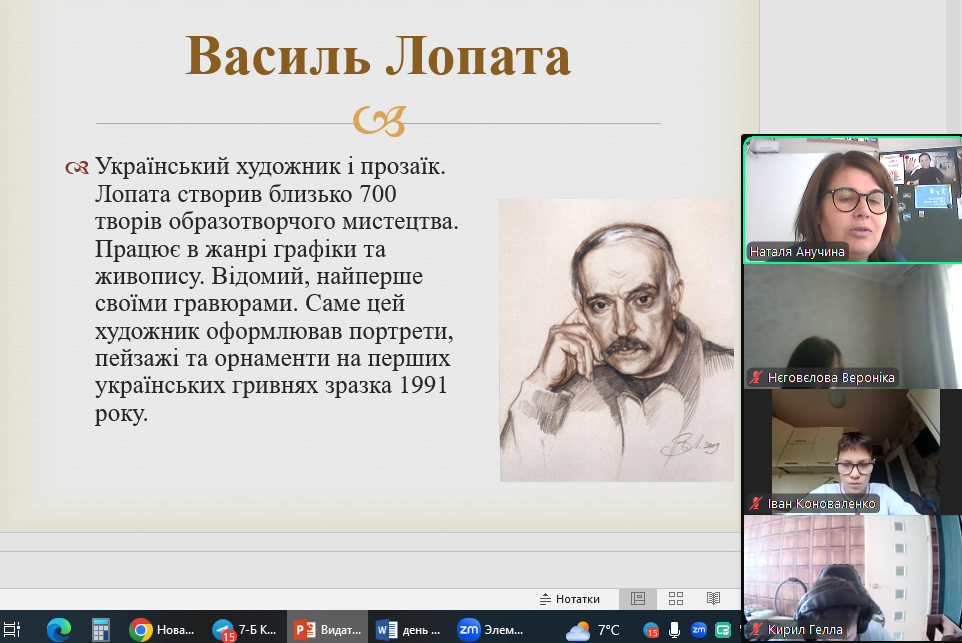The width and height of the screenshot is (962, 643).
Task: Click the slide paragraph starting Український художник
Action: (x=276, y=290)
